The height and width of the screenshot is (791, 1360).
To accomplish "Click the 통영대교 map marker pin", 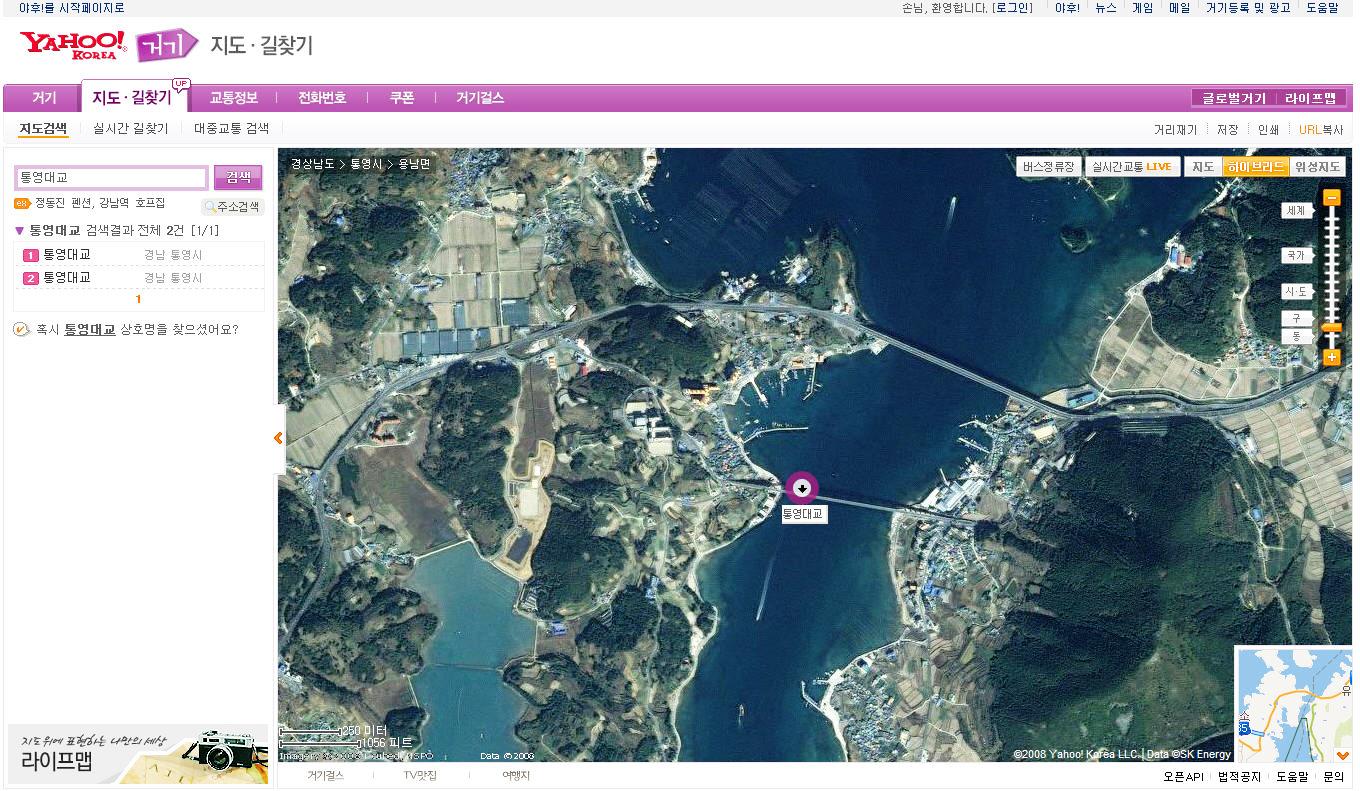I will pos(802,488).
